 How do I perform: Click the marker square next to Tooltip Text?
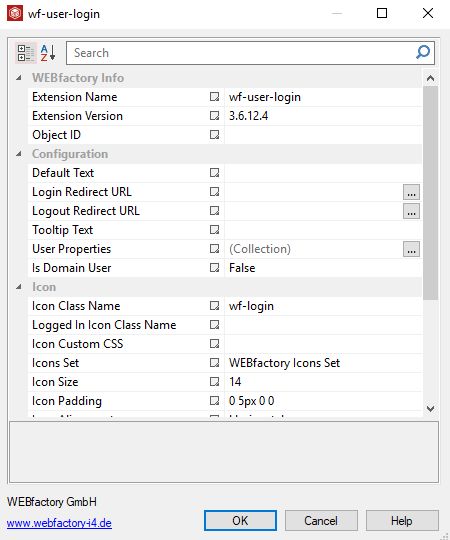click(x=214, y=230)
